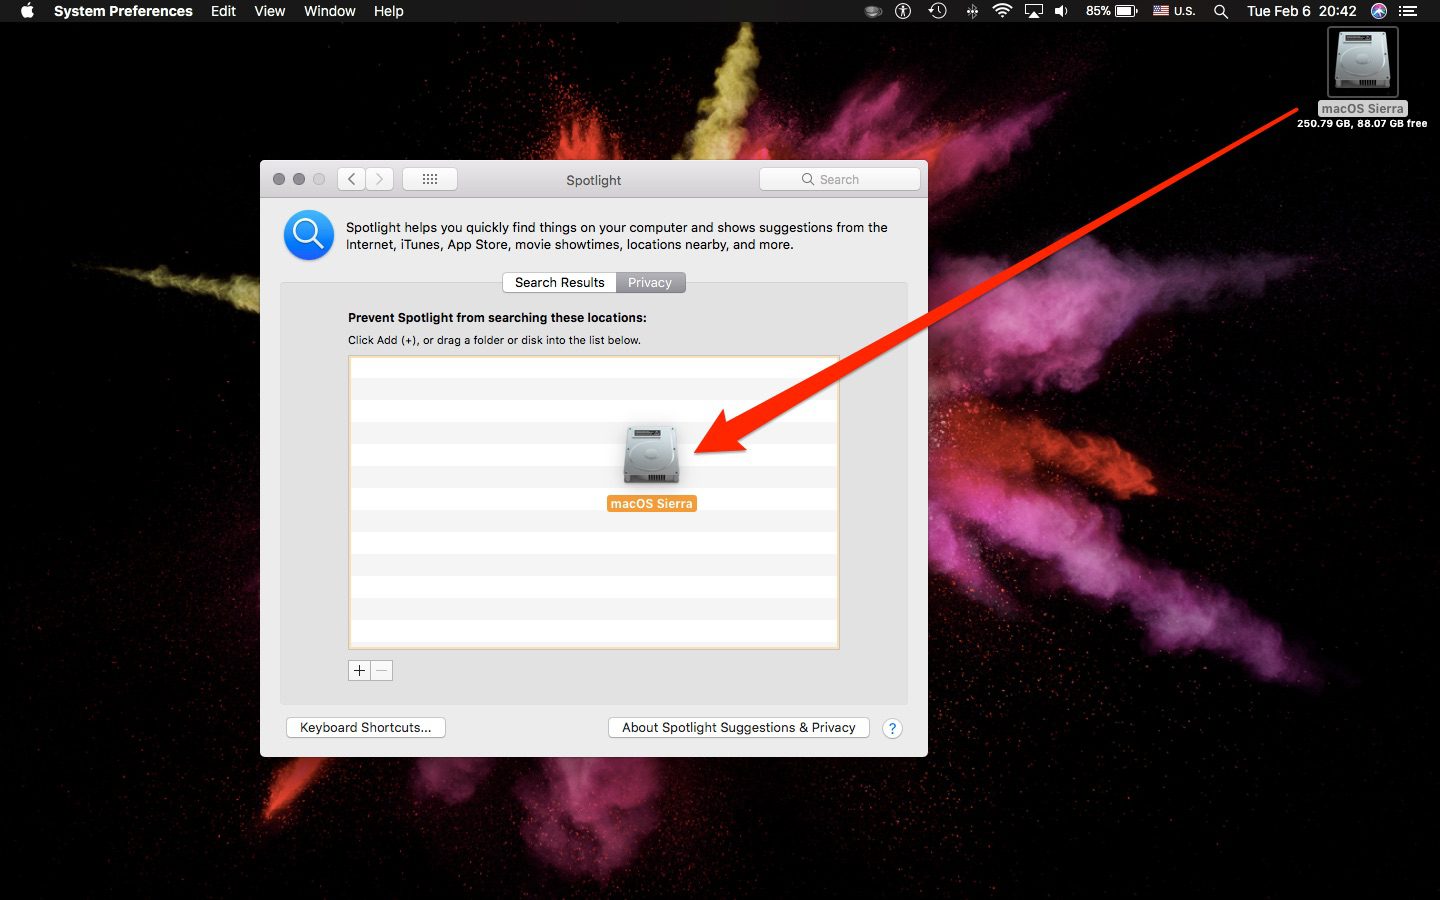The height and width of the screenshot is (900, 1440).
Task: Open the volume control in menu bar
Action: point(1061,11)
